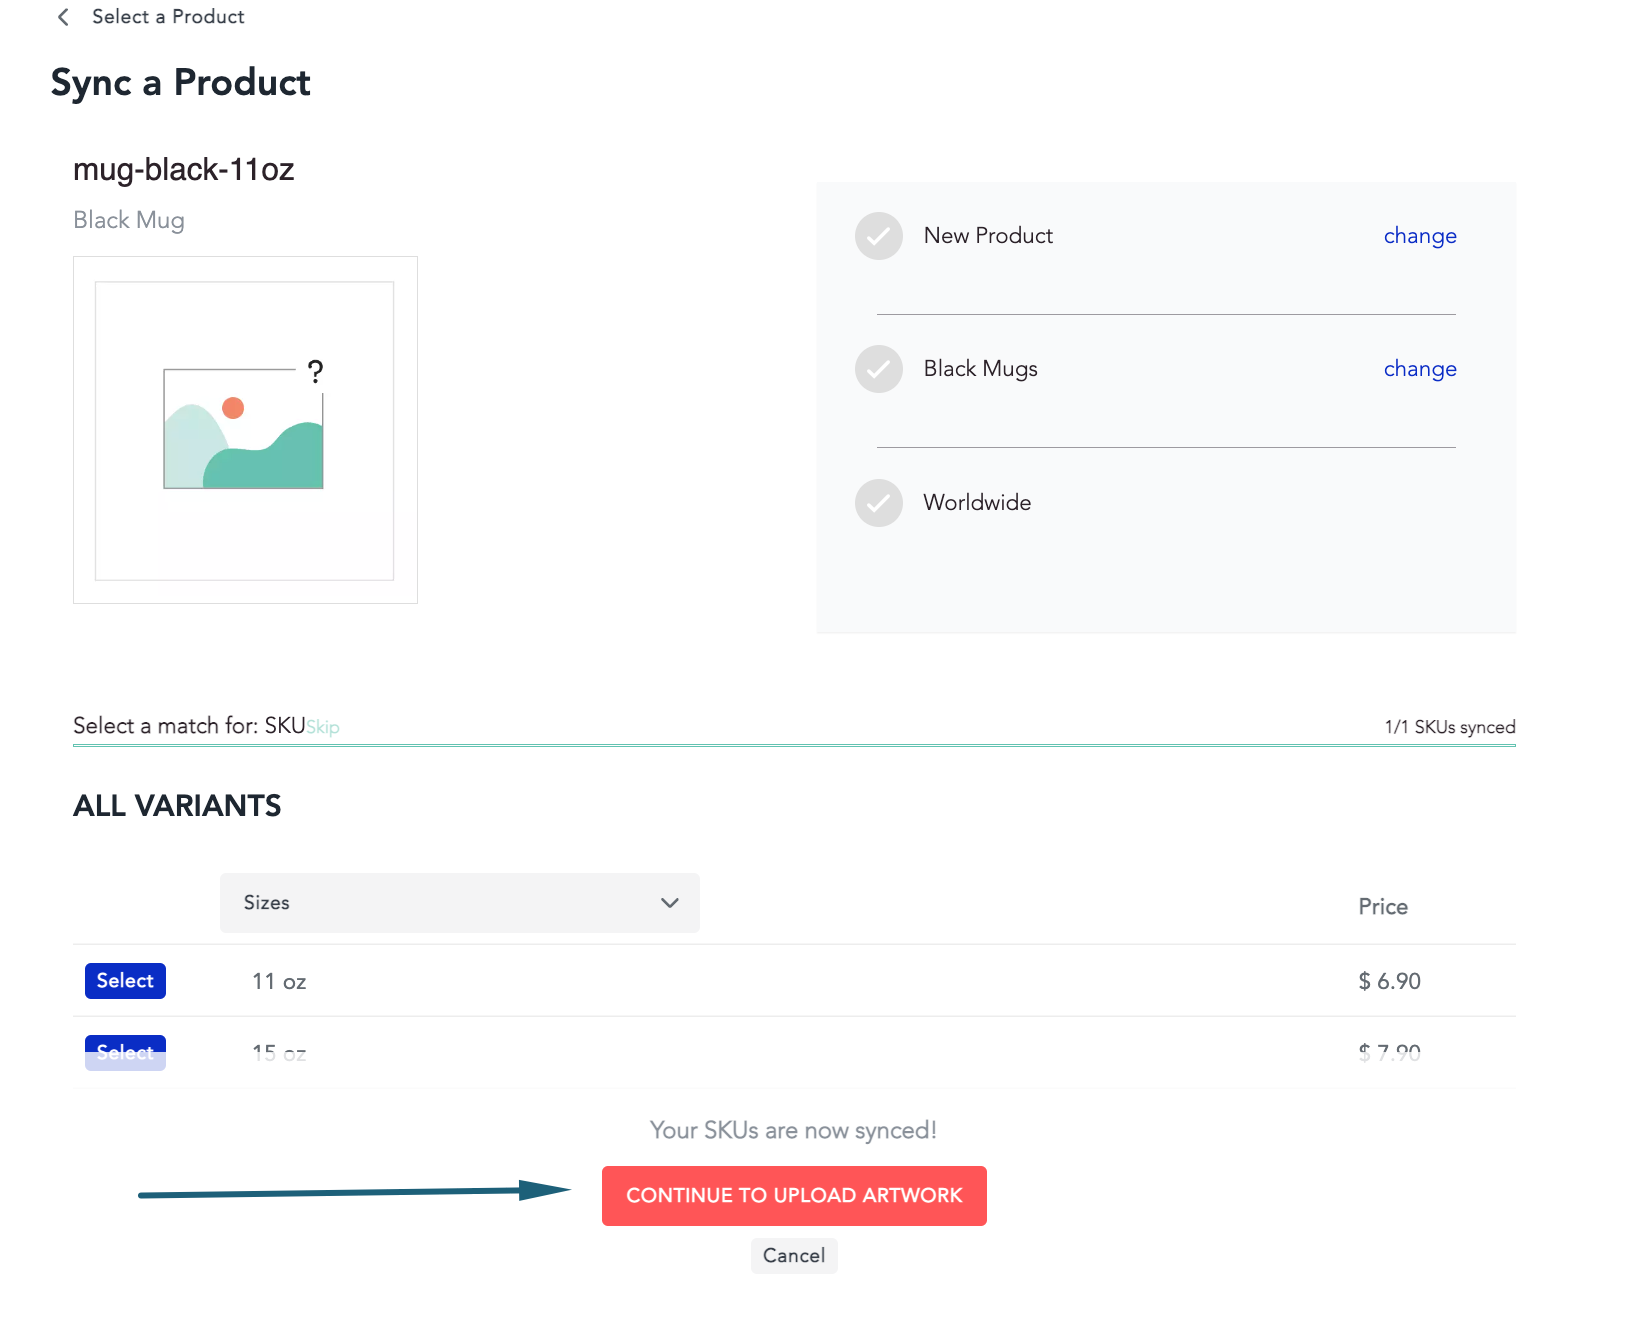Continue to upload artwork
The image size is (1640, 1326).
(x=794, y=1196)
